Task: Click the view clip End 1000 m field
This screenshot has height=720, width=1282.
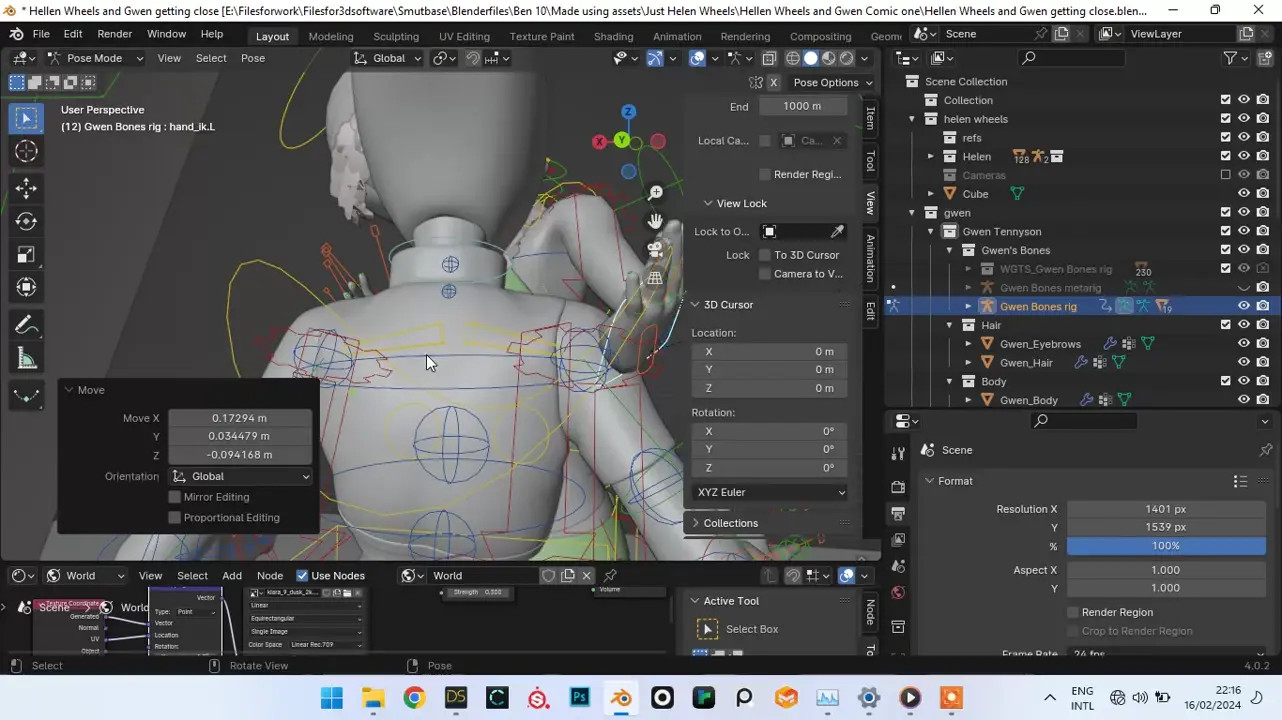Action: pos(802,106)
